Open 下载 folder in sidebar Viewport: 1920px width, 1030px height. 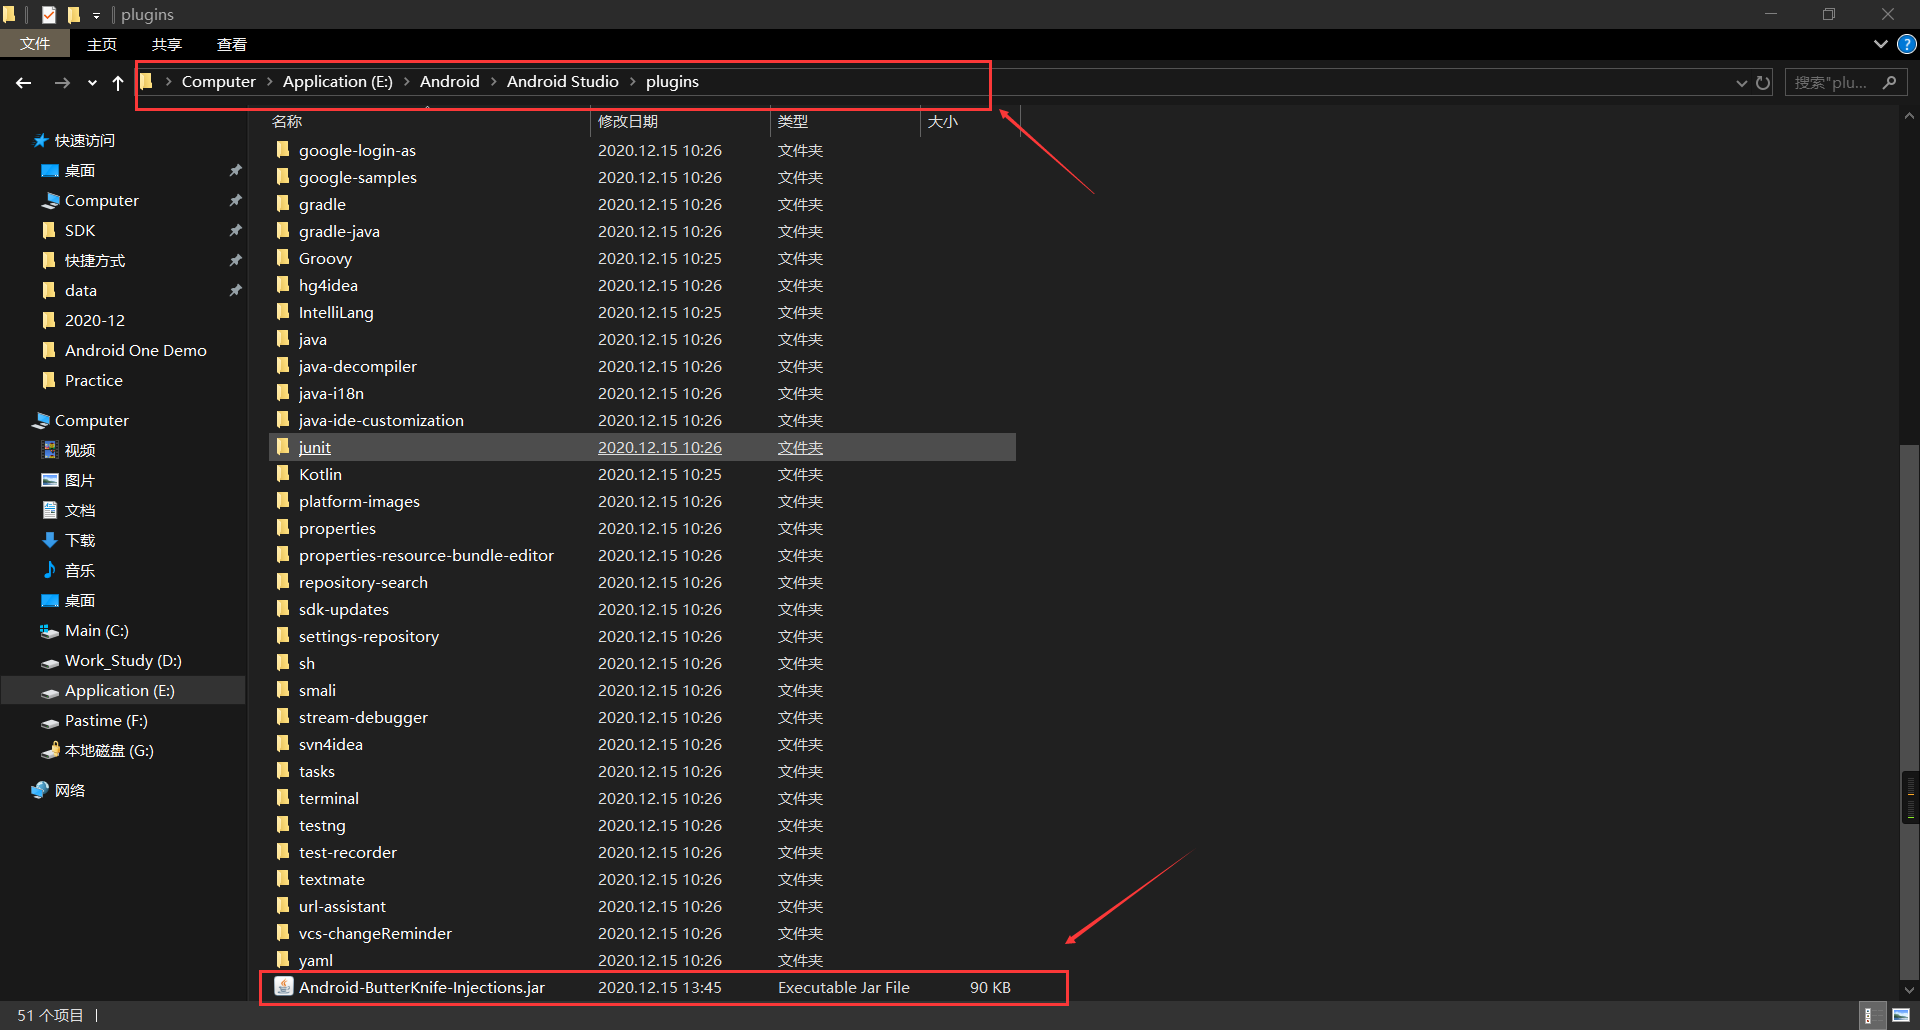tap(80, 541)
